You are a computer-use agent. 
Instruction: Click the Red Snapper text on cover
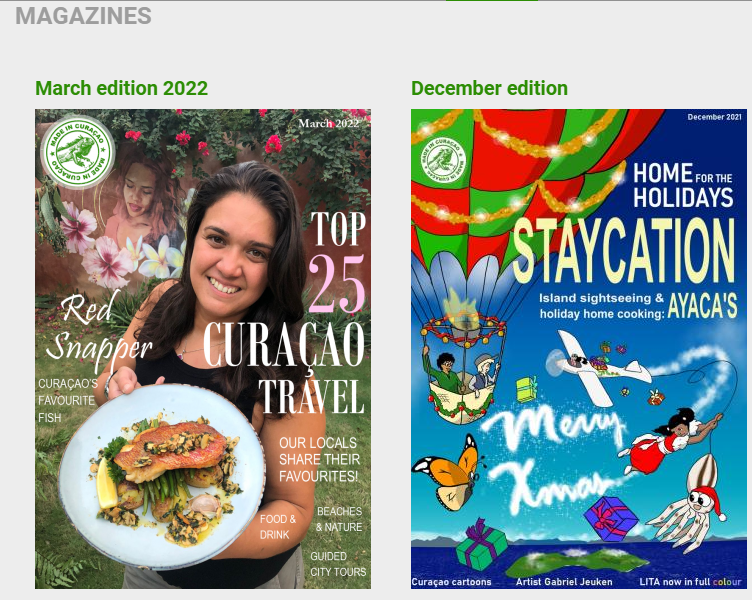[x=98, y=331]
